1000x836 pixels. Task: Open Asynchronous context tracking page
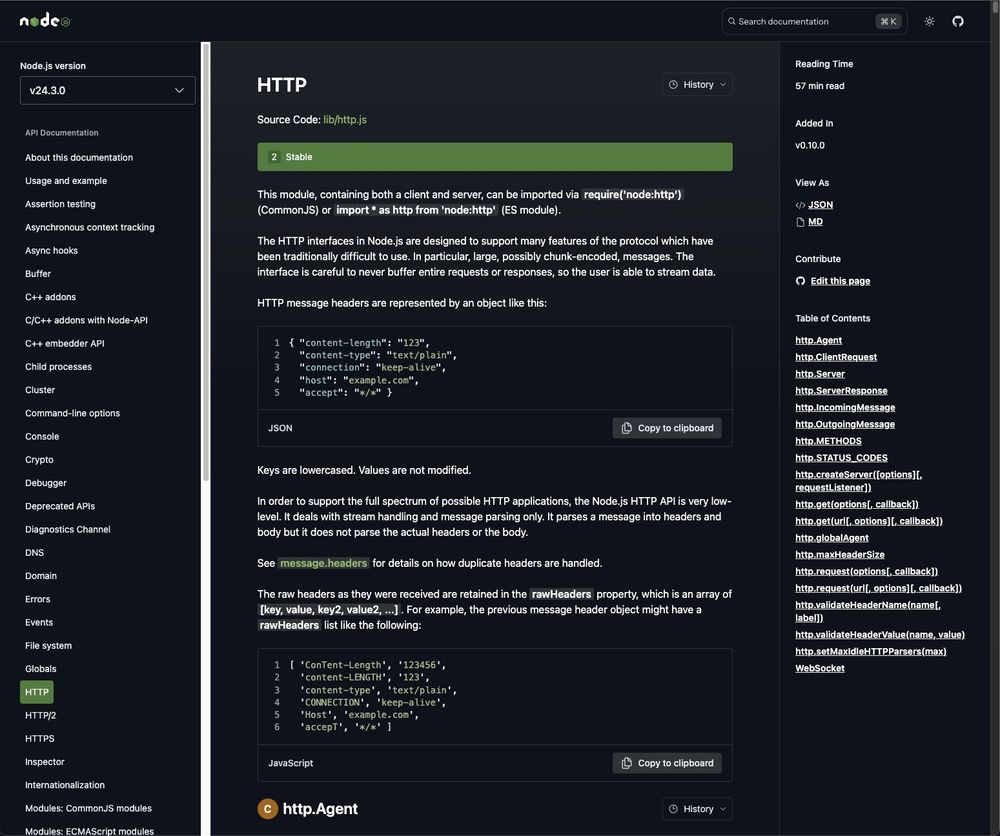tap(89, 227)
